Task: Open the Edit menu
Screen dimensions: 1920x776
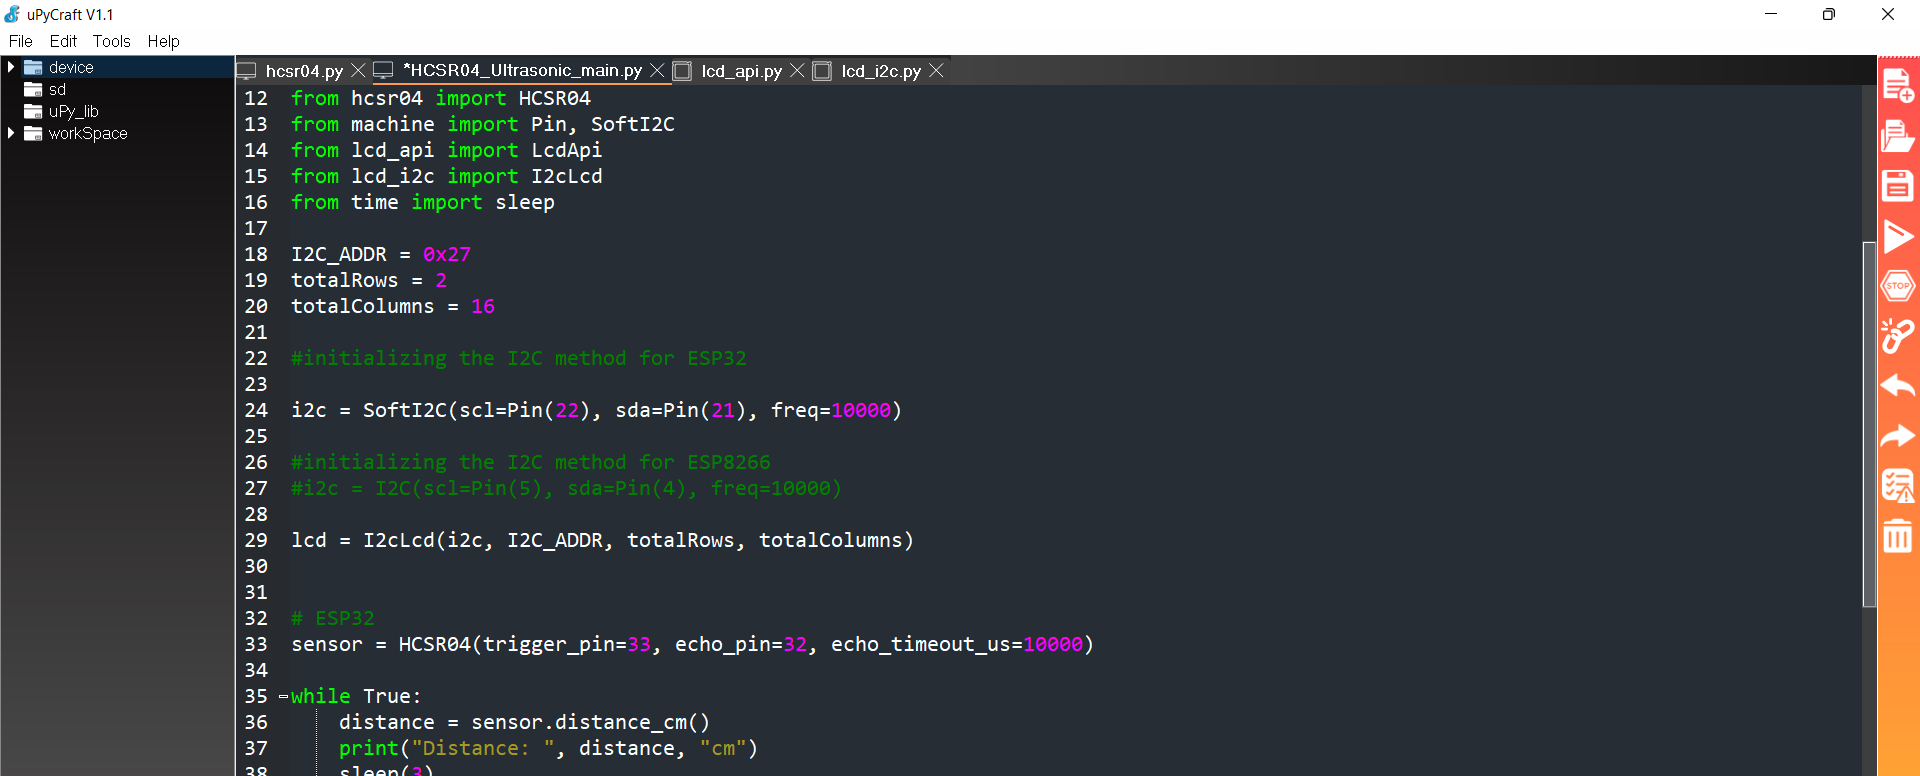Action: tap(63, 41)
